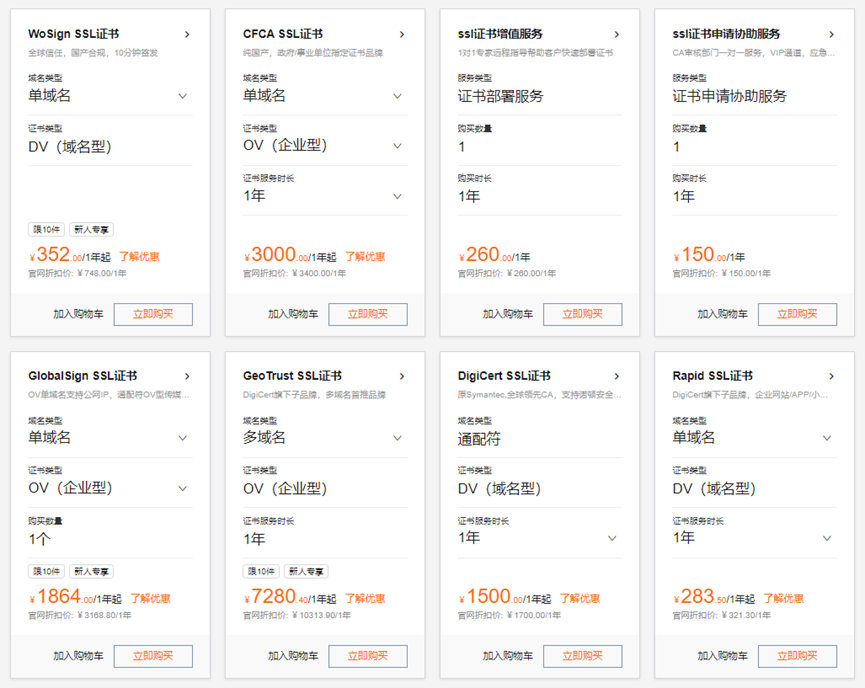Open the arrow icon next to CFCA SSL证书

pos(402,34)
